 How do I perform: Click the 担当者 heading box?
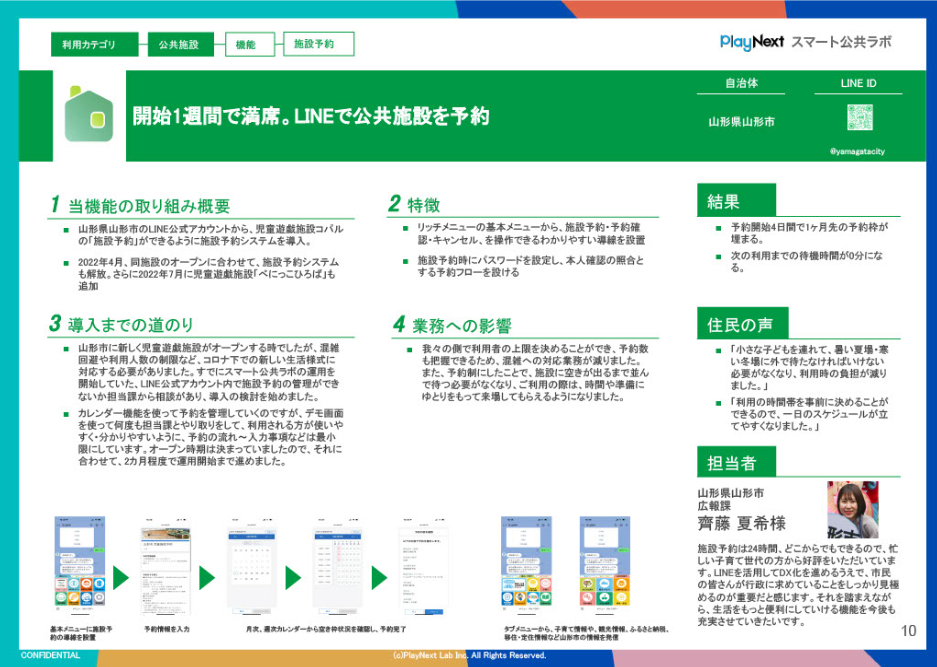pos(736,461)
